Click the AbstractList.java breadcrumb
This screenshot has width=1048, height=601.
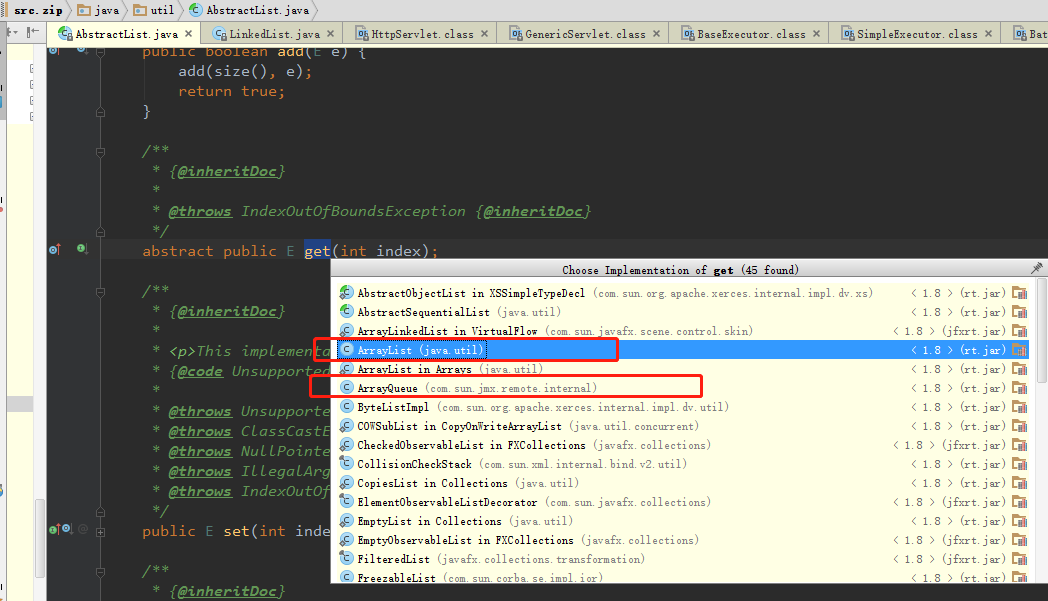249,10
